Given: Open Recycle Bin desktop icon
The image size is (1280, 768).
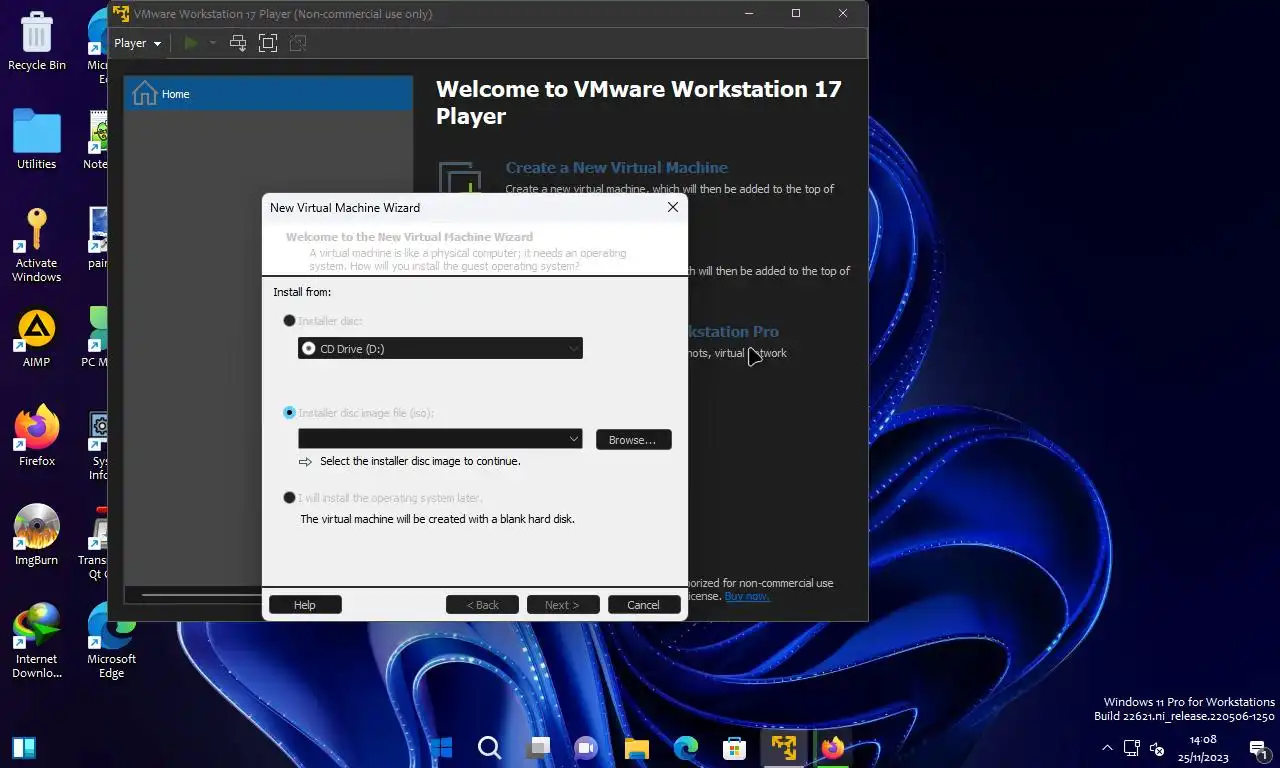Looking at the screenshot, I should pos(37,41).
